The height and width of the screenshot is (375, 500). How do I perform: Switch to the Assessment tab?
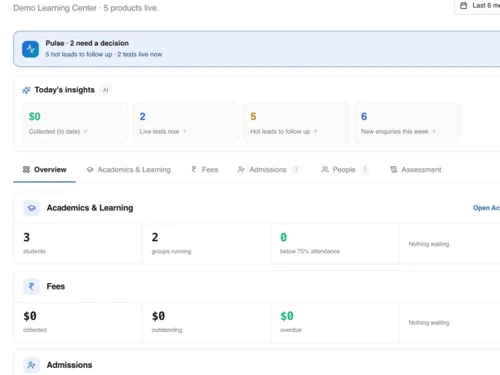tap(416, 170)
